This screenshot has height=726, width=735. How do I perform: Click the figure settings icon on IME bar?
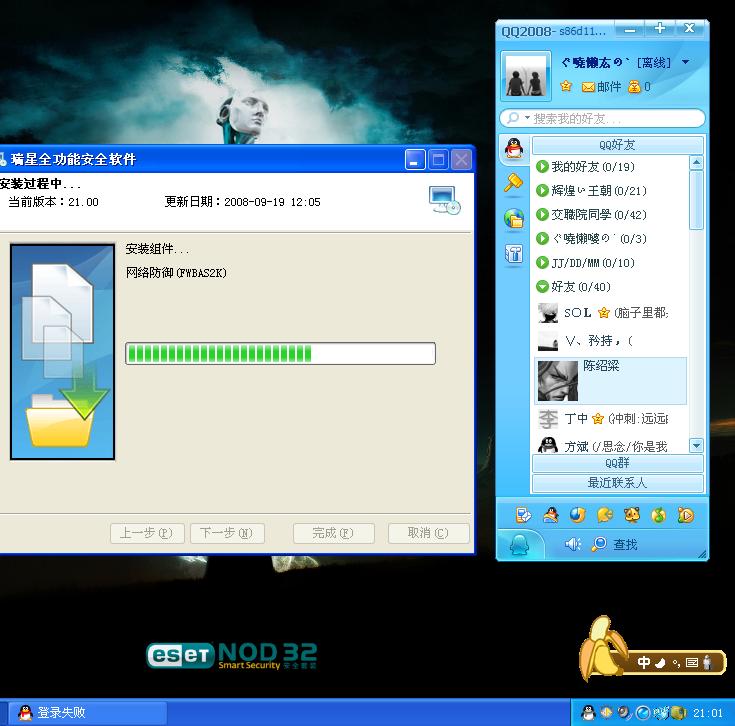pos(707,662)
